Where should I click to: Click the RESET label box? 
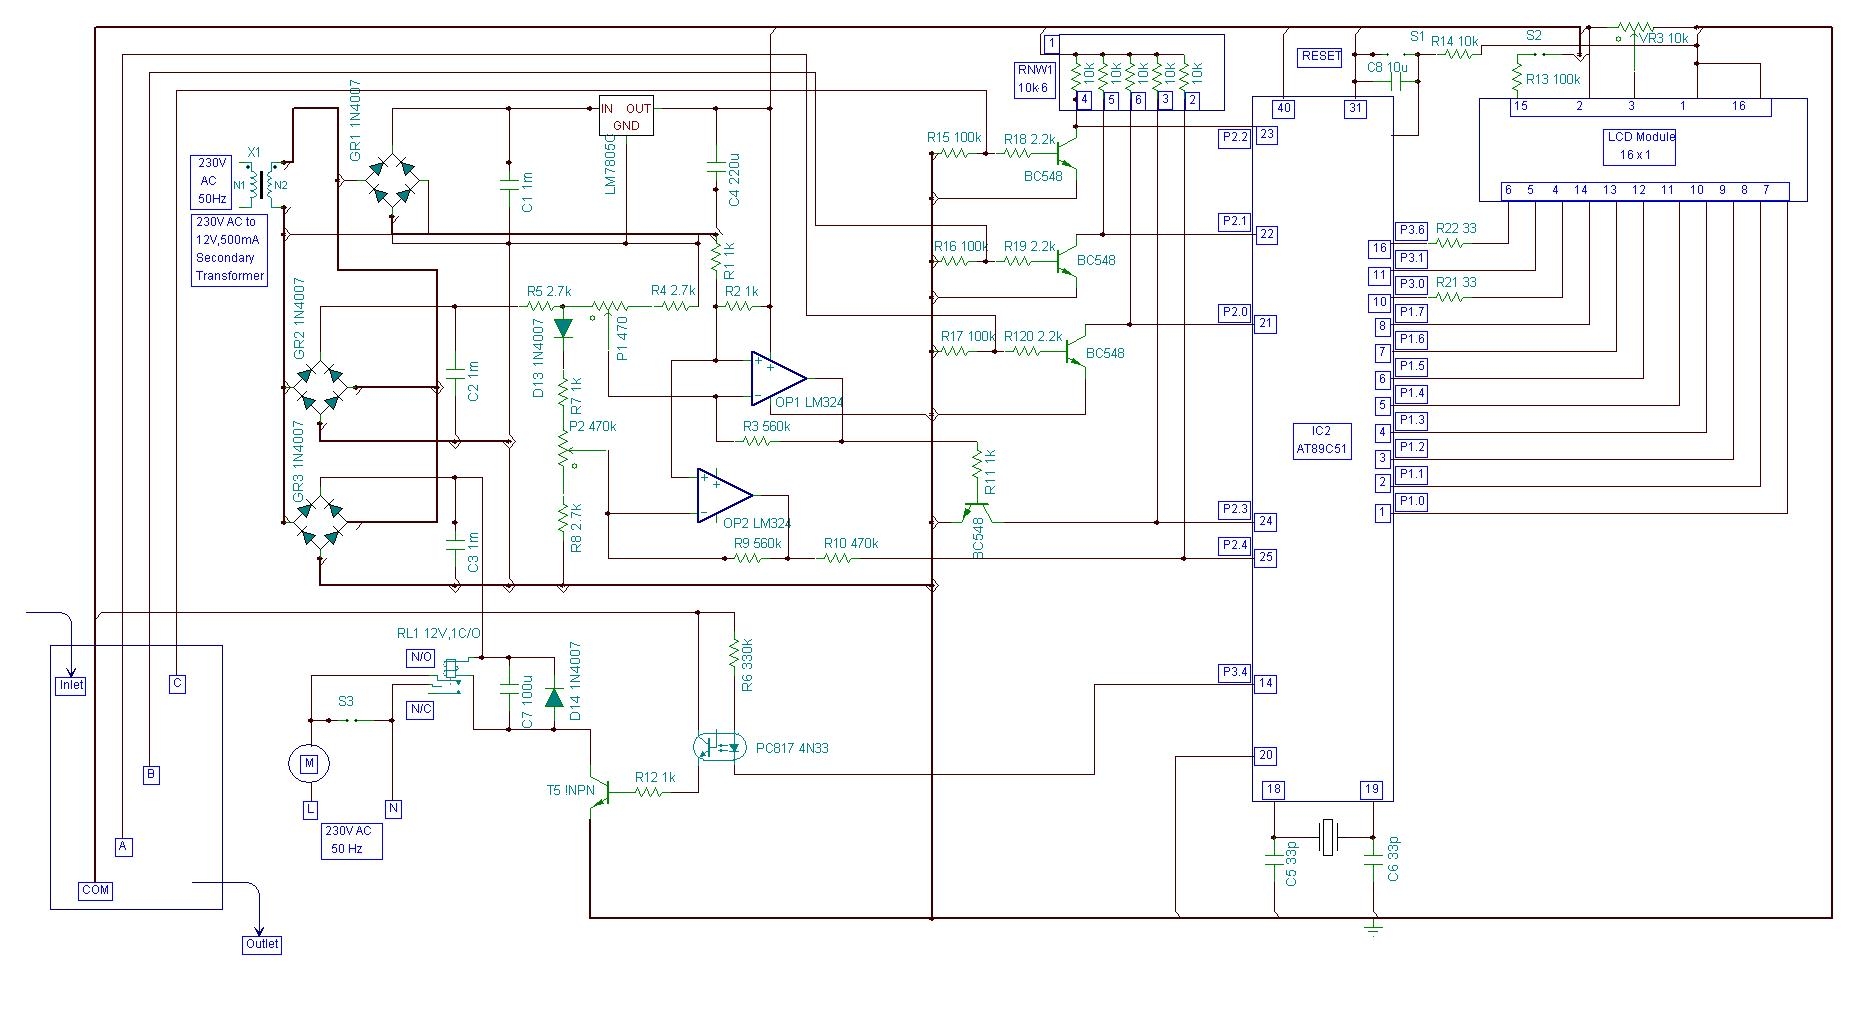[x=1320, y=56]
